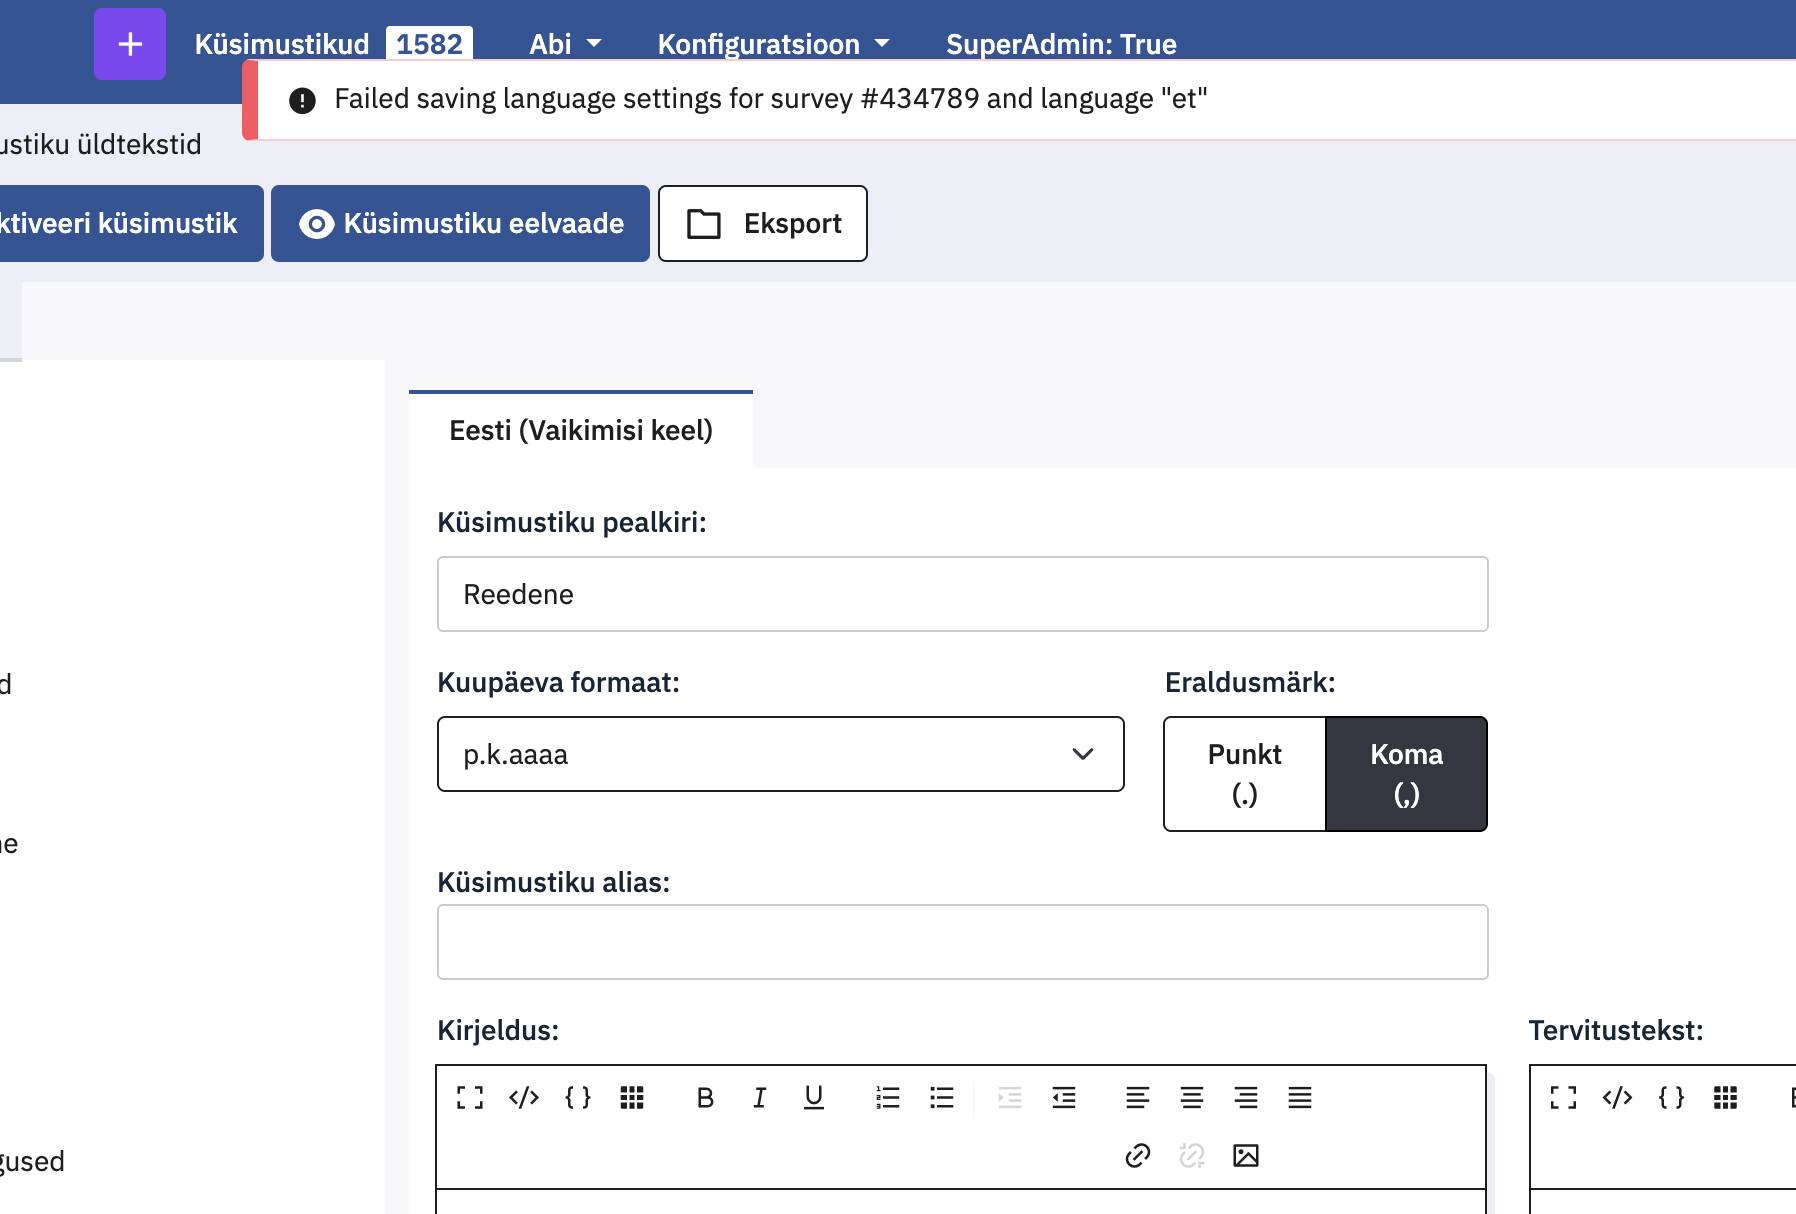1796x1214 pixels.
Task: Maximize the Kirjeldus editor to fullscreen
Action: pos(470,1098)
